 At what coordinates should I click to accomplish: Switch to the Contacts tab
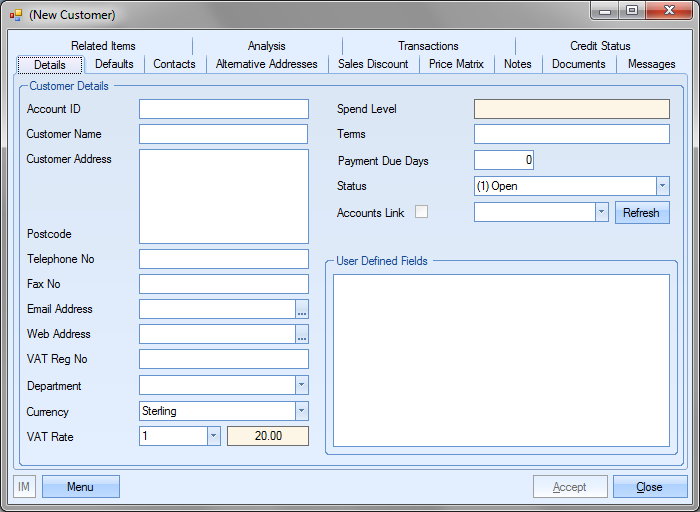point(174,64)
